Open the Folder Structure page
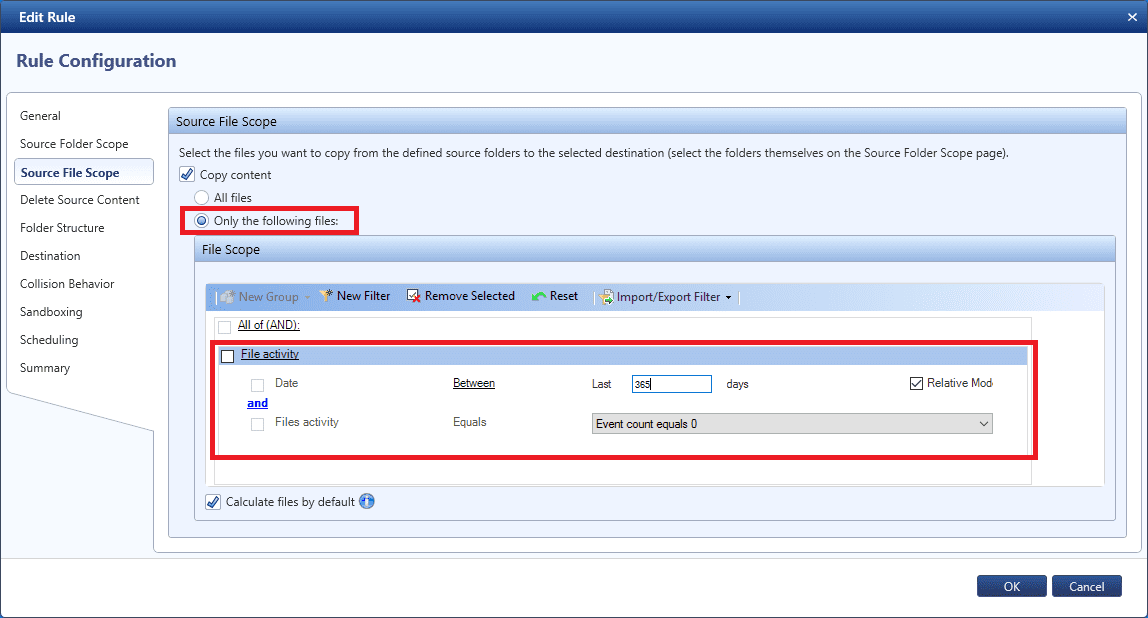 pos(62,228)
